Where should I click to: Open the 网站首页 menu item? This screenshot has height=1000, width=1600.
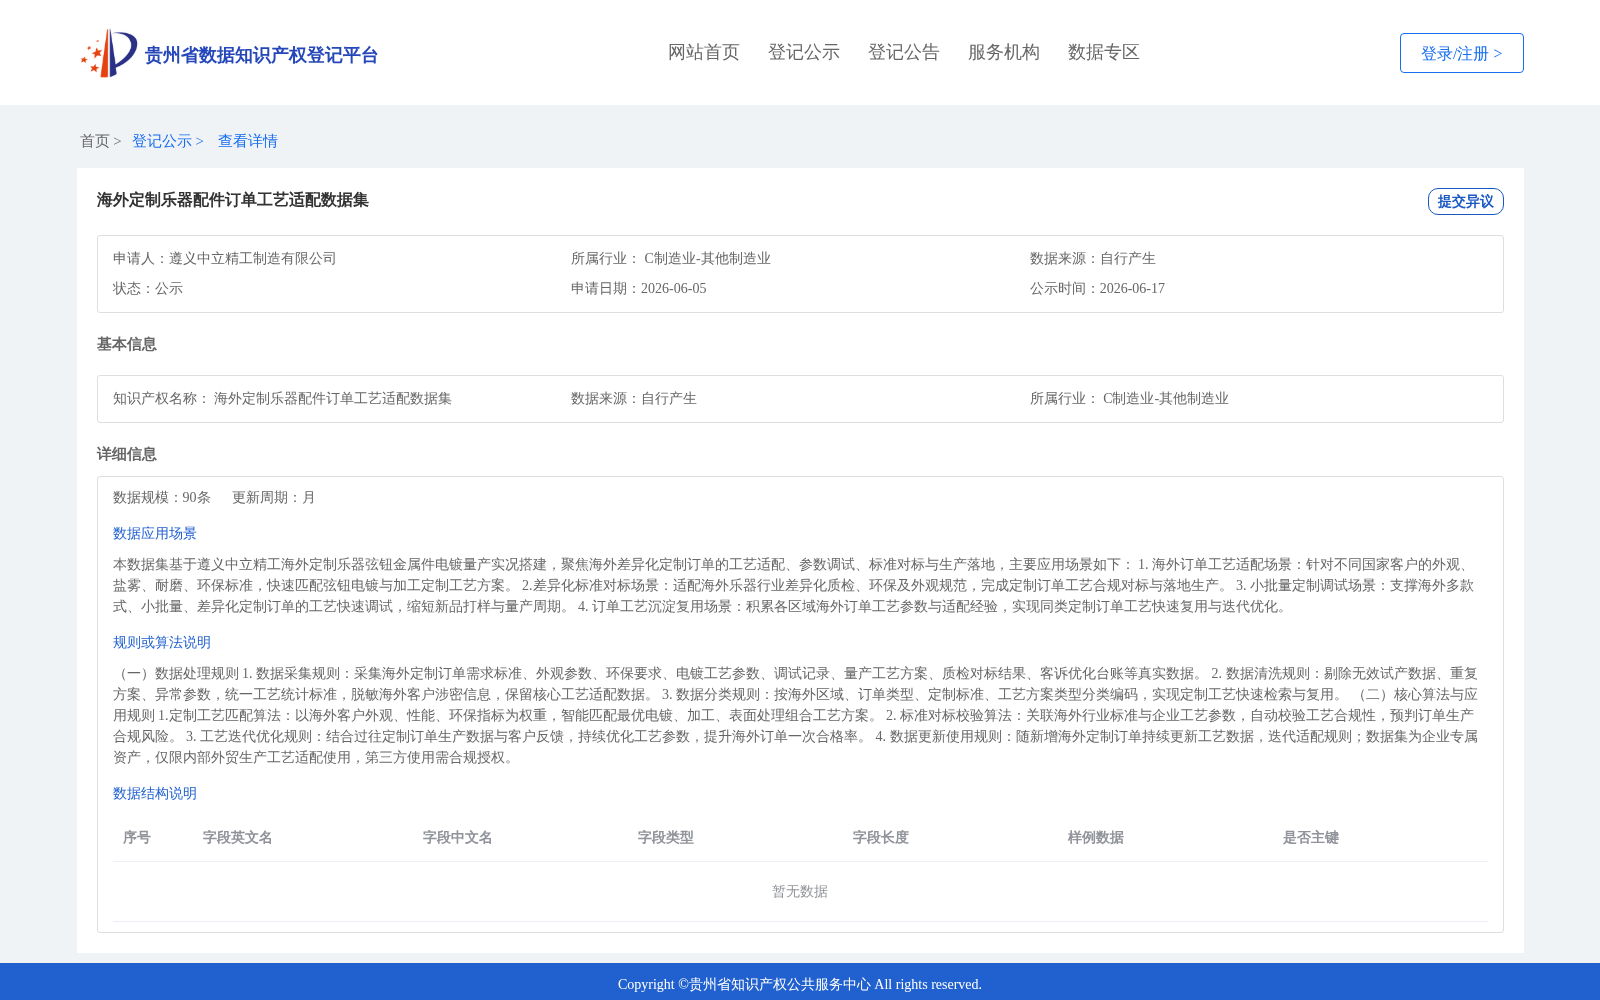click(x=704, y=52)
